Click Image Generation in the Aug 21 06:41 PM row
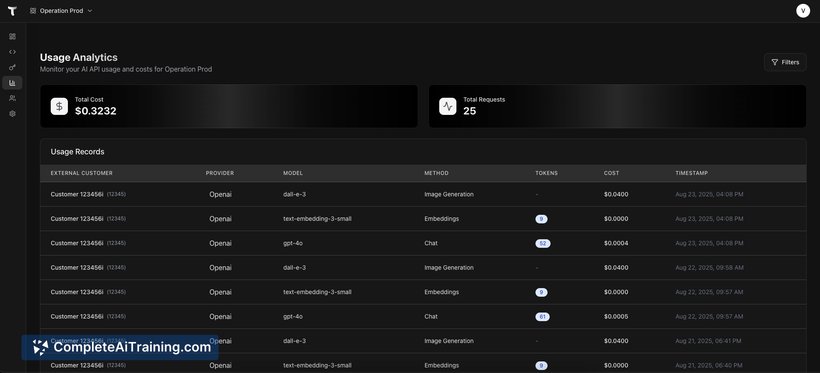The height and width of the screenshot is (373, 820). point(449,341)
